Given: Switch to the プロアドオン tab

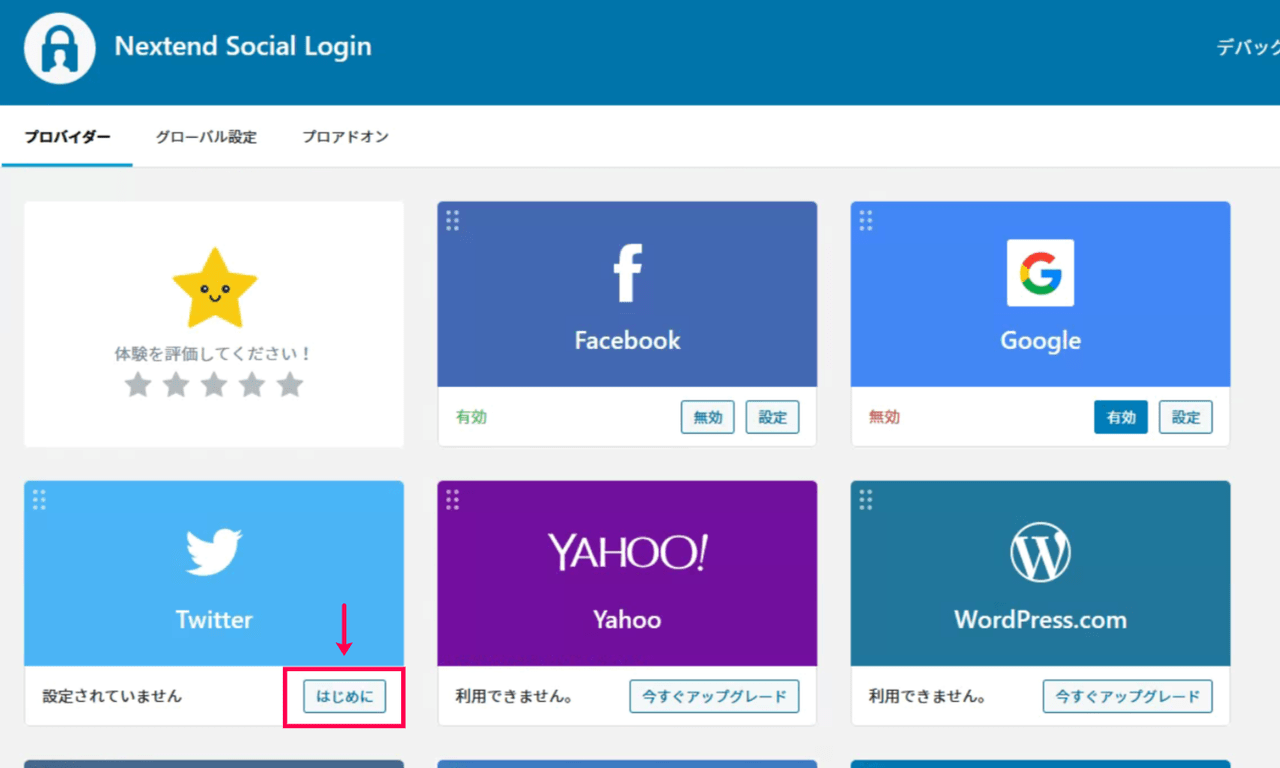Looking at the screenshot, I should click(345, 137).
